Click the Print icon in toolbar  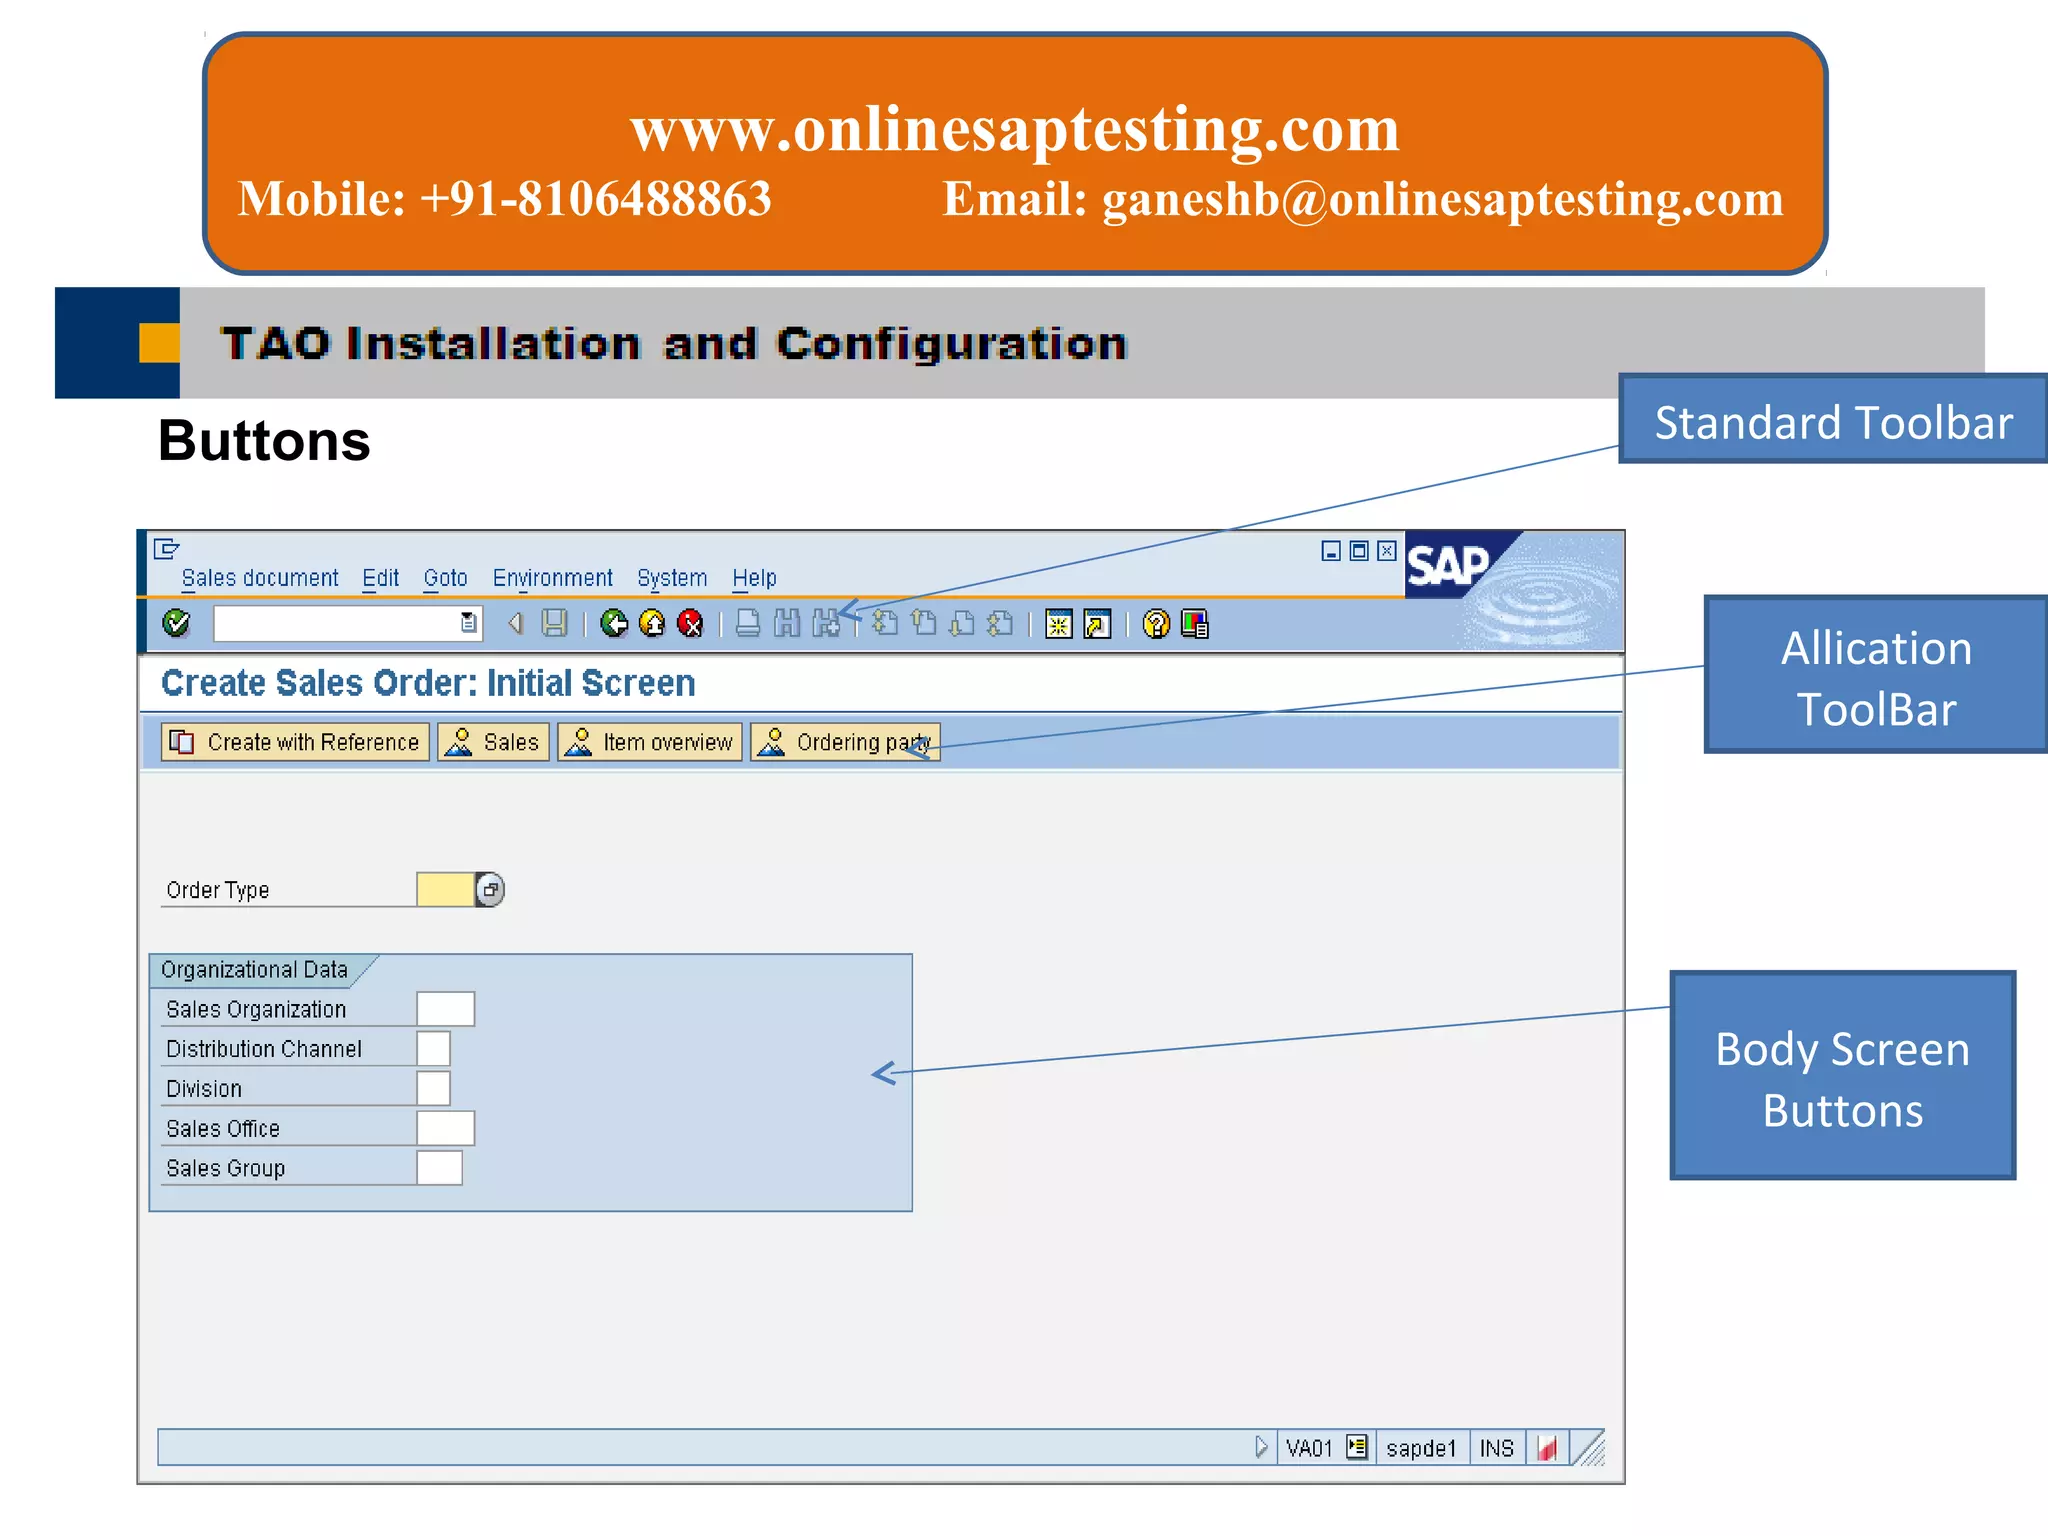748,624
